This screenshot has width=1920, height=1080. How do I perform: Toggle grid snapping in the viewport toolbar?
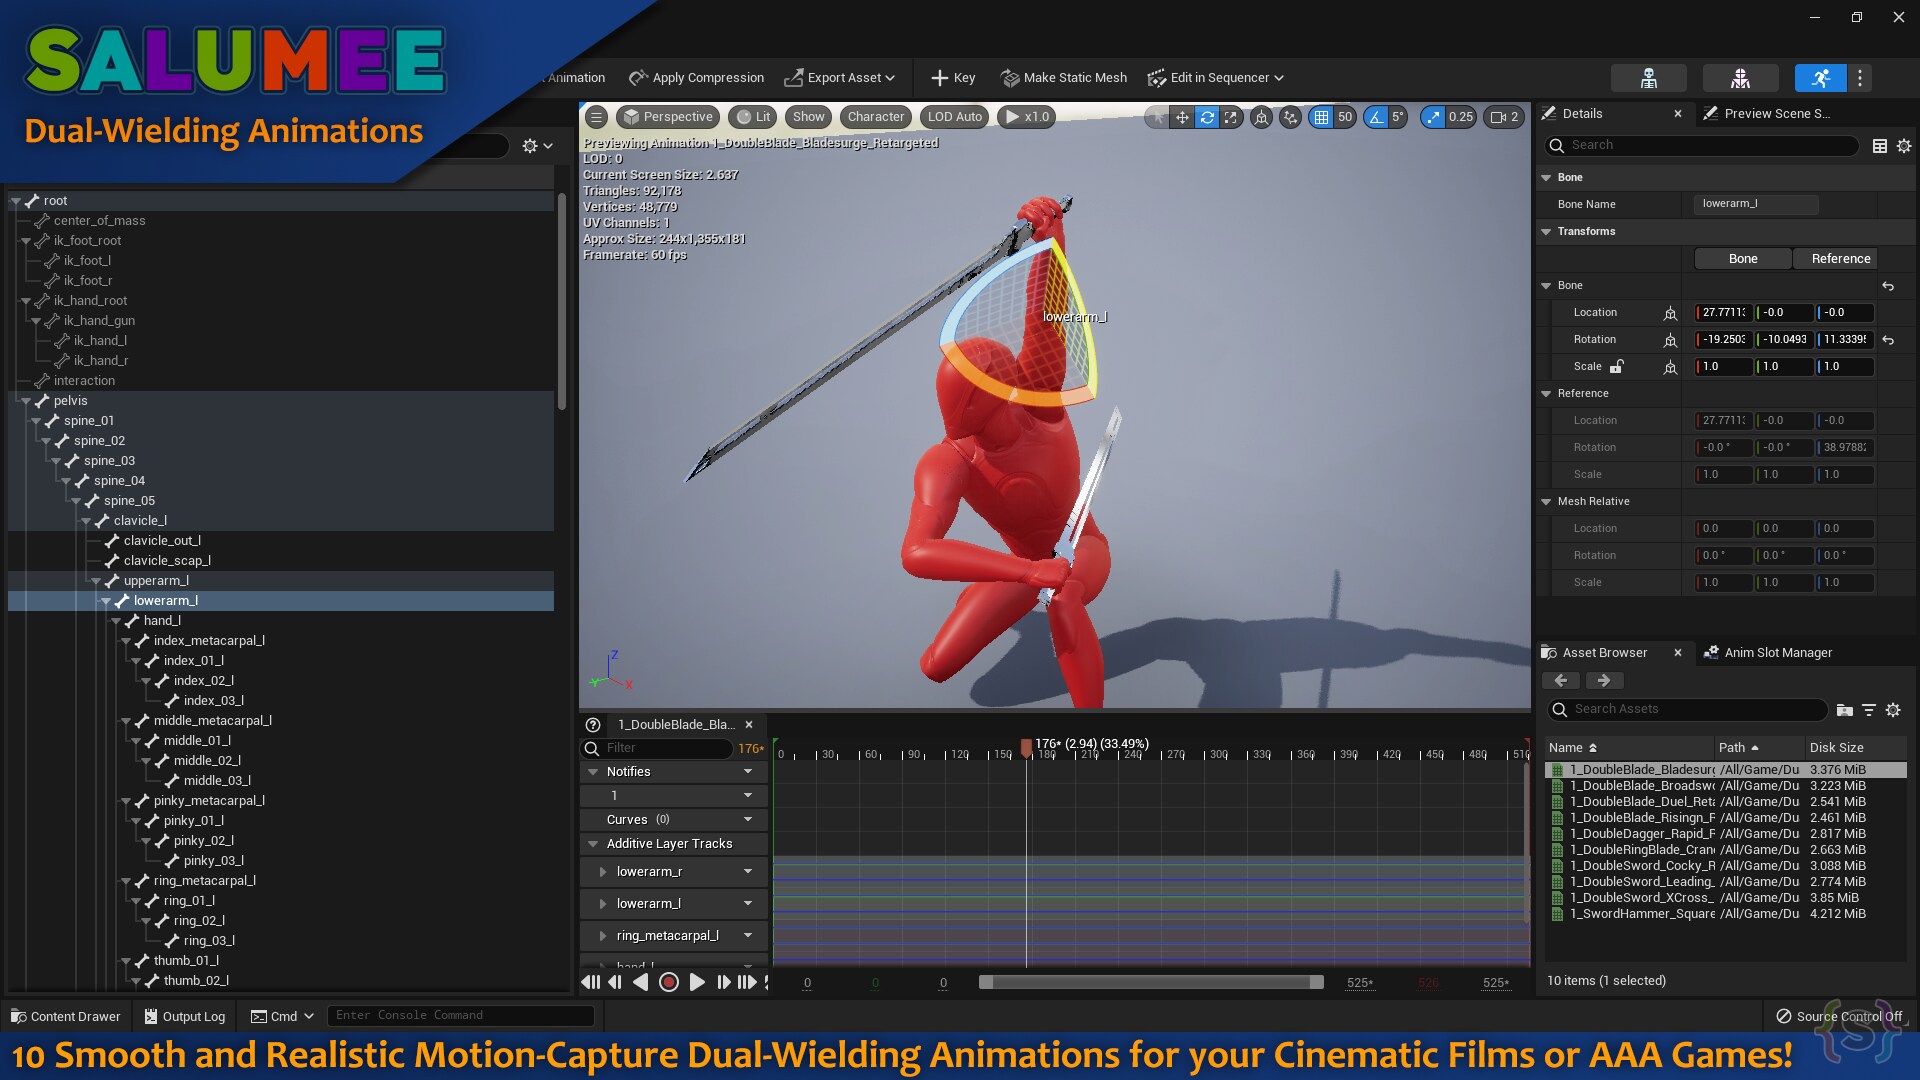[1321, 117]
